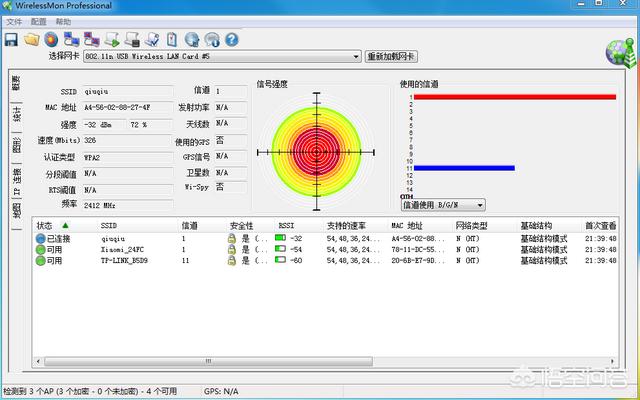Click the green status icon for TP-LINK_B5D9

tap(41, 260)
